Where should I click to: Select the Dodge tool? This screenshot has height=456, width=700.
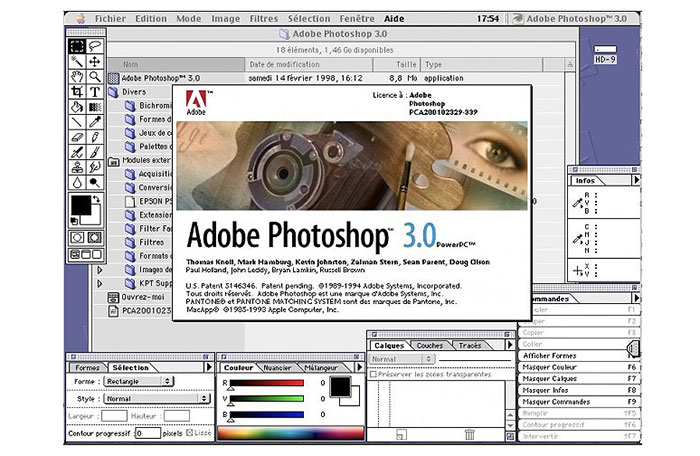(x=95, y=183)
